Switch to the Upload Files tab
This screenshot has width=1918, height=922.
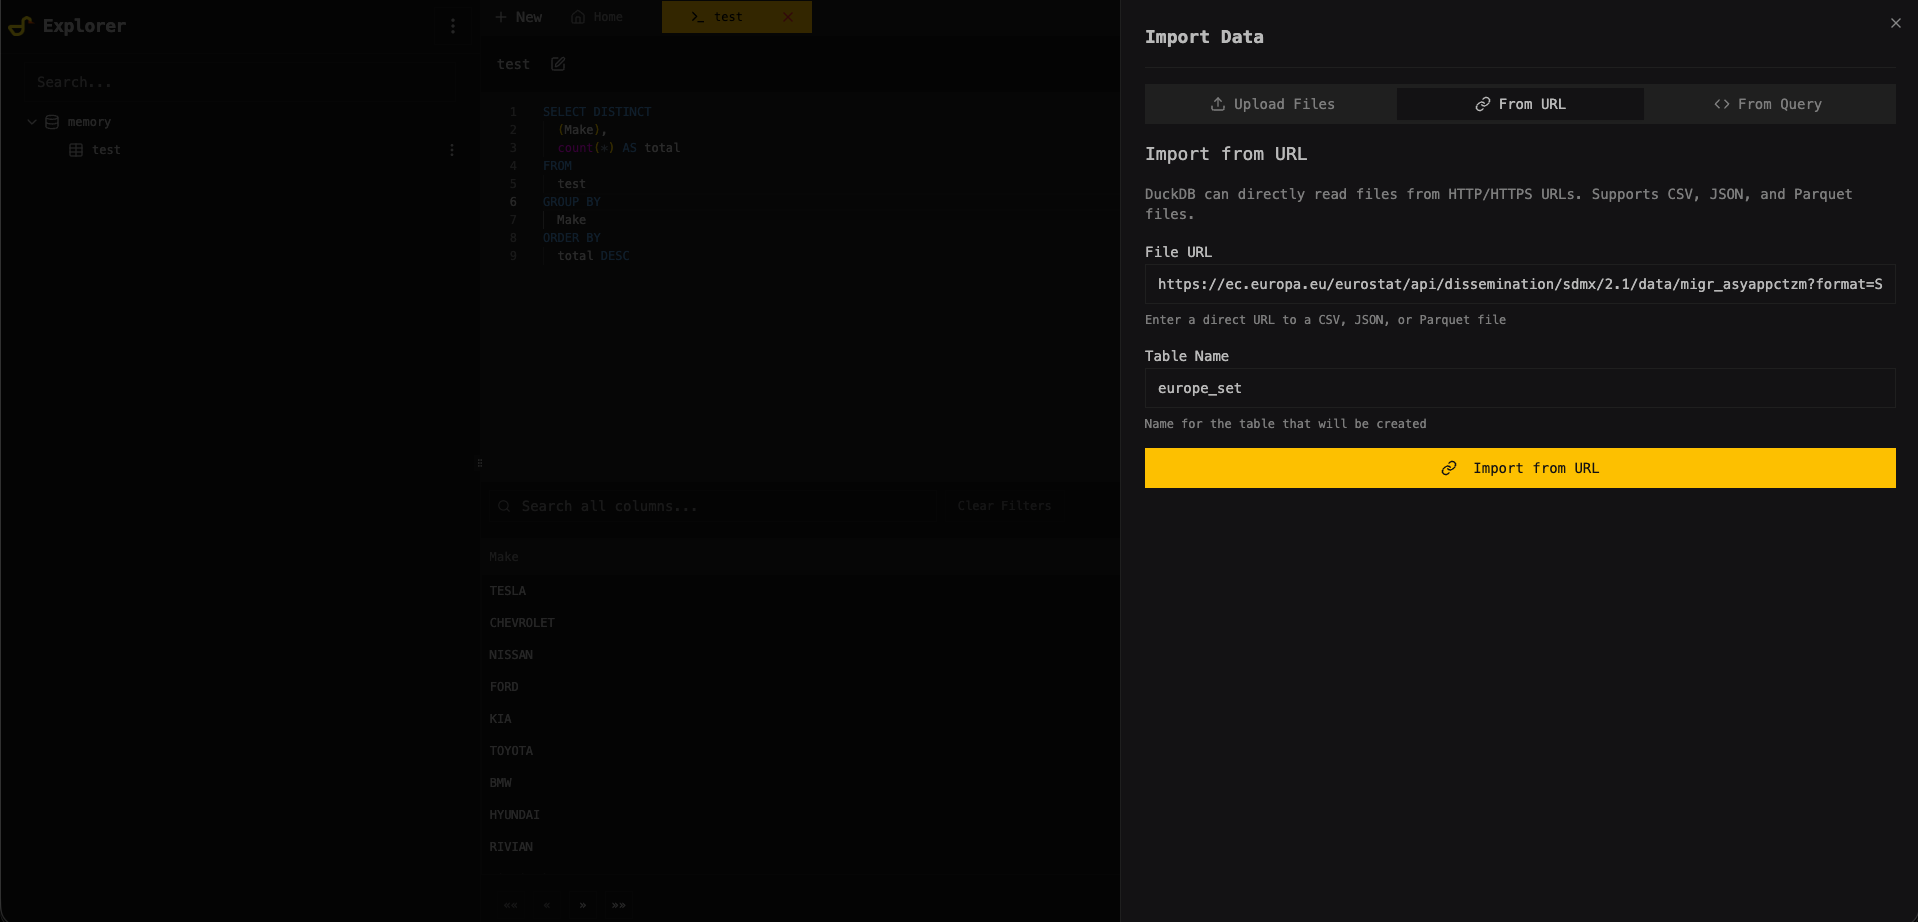click(x=1271, y=104)
